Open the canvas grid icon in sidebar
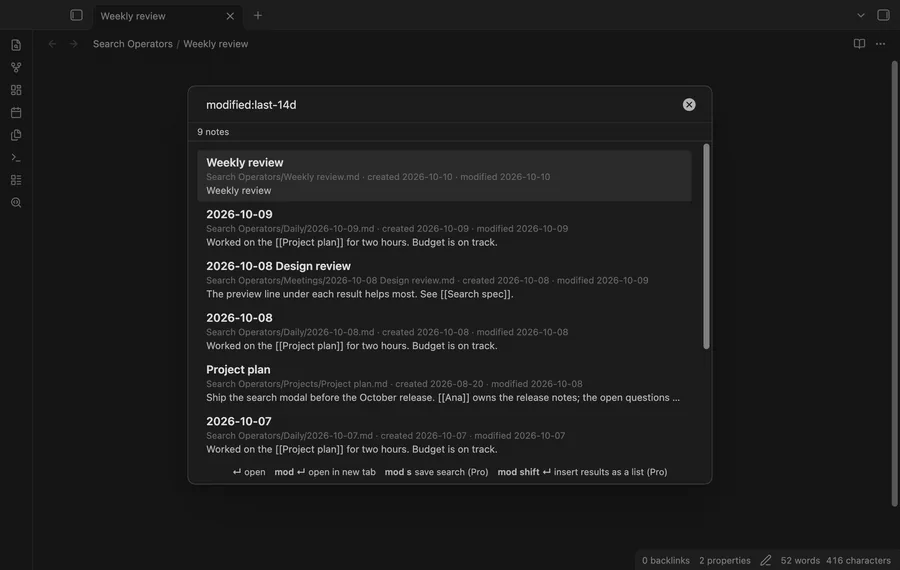This screenshot has height=570, width=900. (x=16, y=90)
